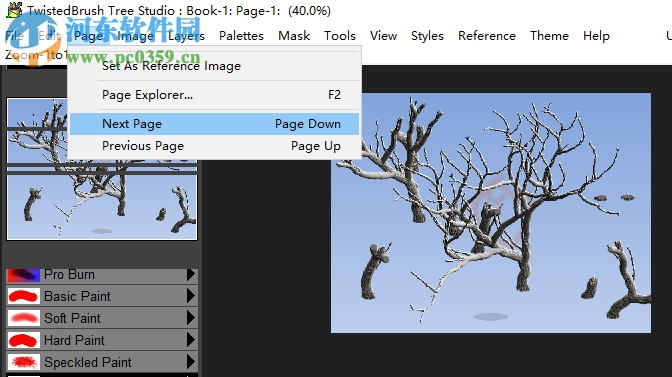Click the Soft Paint swatch icon
Image resolution: width=672 pixels, height=377 pixels.
(x=24, y=318)
